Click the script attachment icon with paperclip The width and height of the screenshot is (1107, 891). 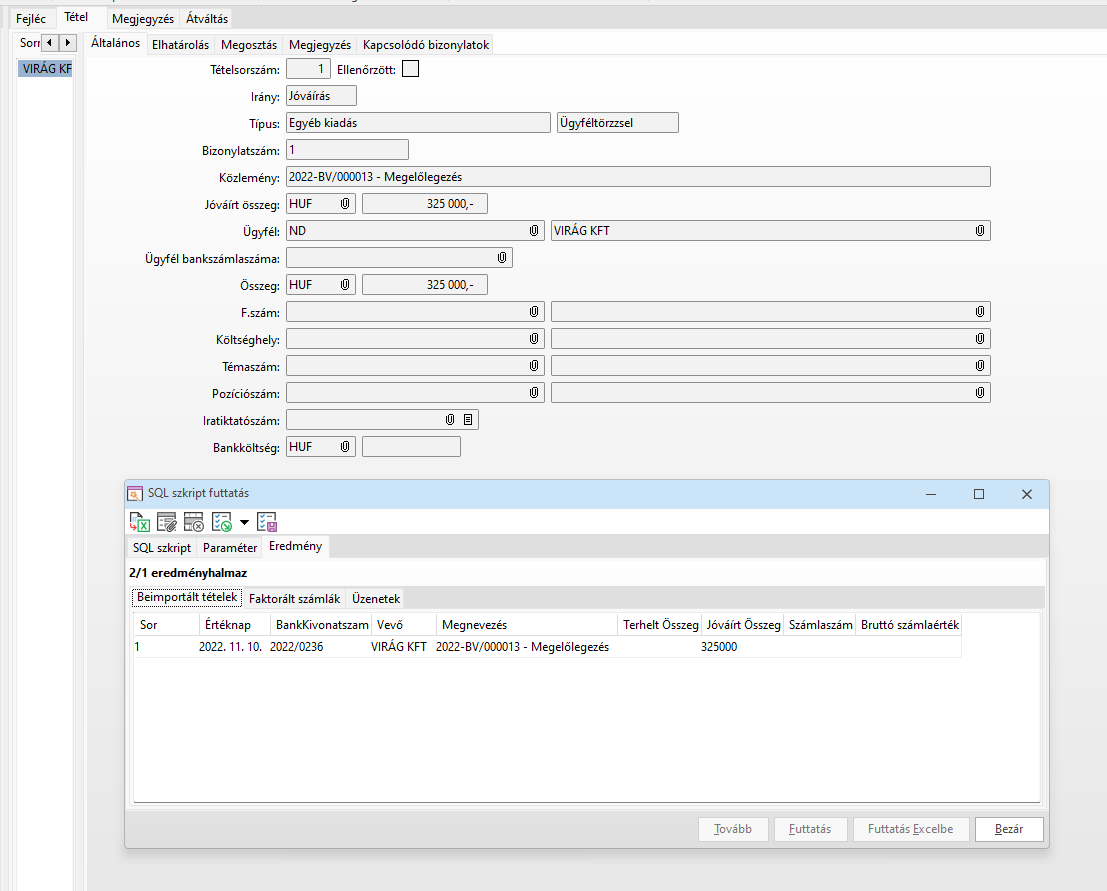(167, 522)
